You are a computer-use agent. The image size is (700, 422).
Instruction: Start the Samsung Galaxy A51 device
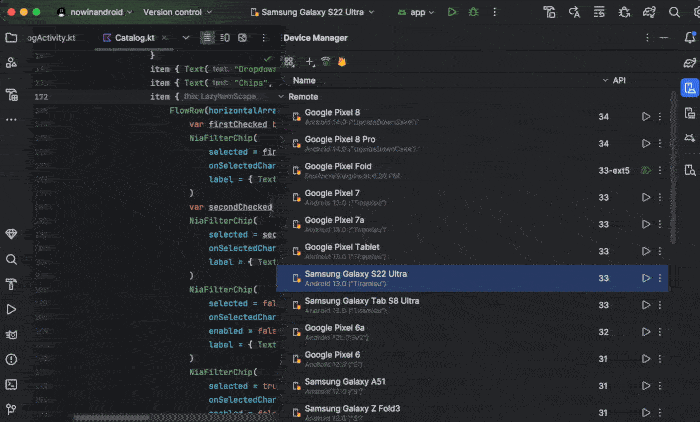(x=646, y=386)
